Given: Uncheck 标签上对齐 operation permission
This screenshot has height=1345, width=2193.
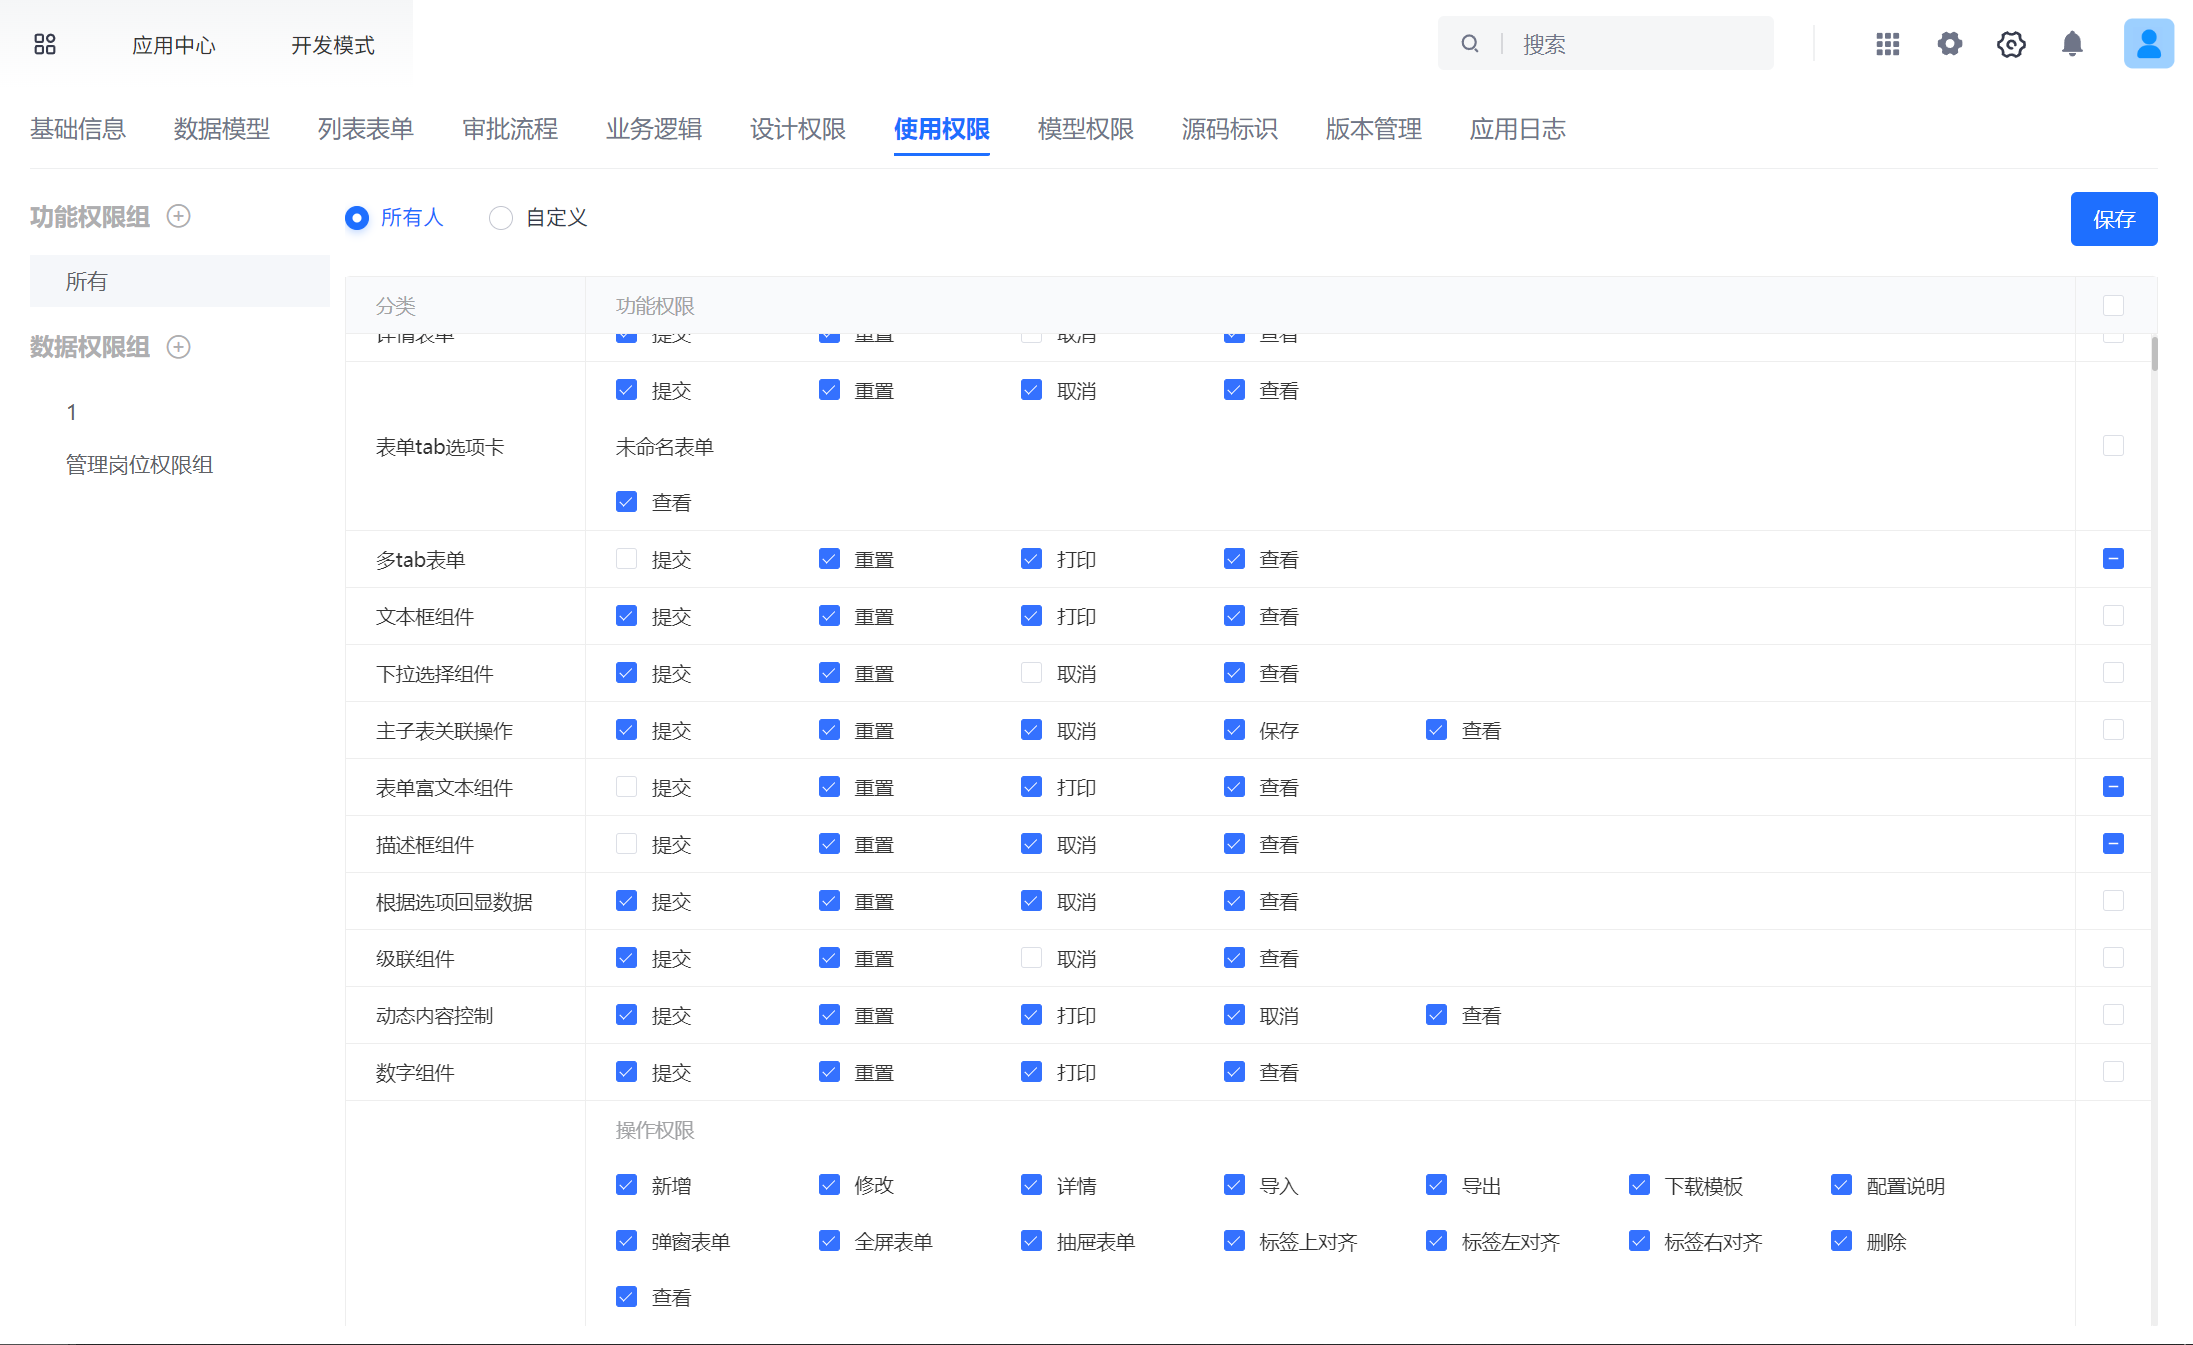Looking at the screenshot, I should pyautogui.click(x=1235, y=1241).
